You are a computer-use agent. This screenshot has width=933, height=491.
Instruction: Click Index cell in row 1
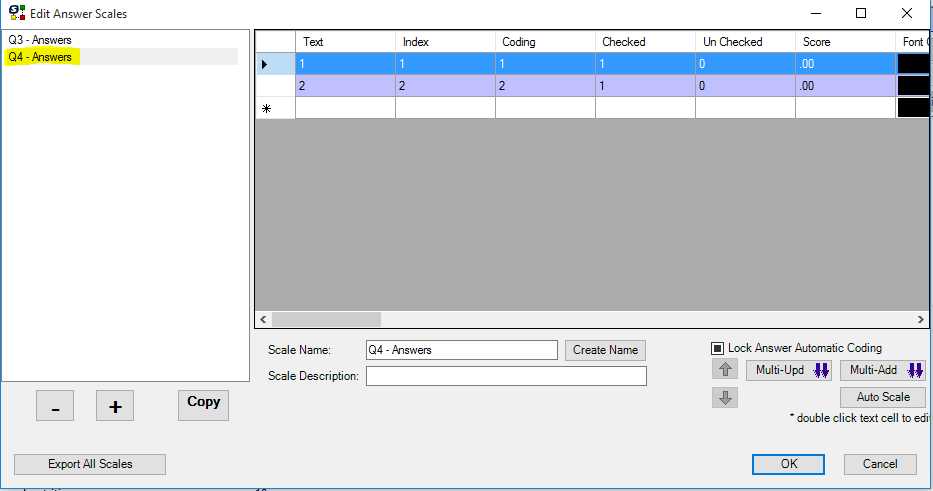pos(445,64)
